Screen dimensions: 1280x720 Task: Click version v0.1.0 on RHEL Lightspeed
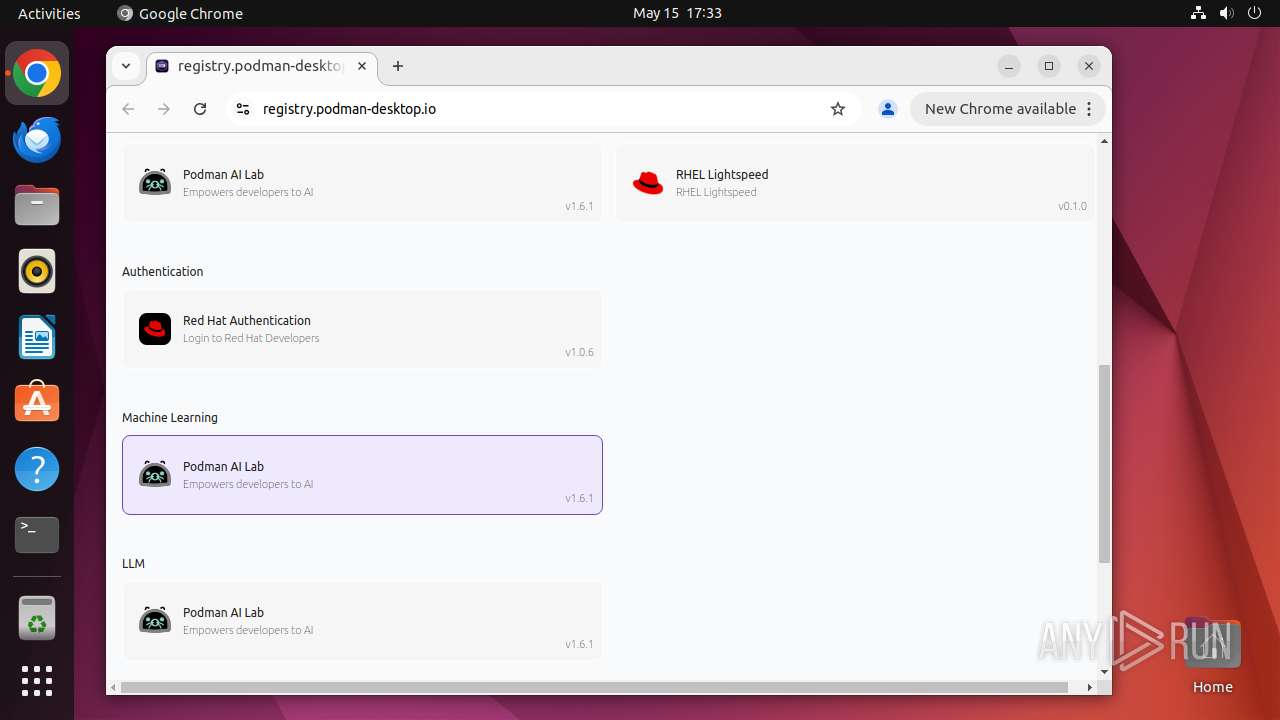tap(1072, 206)
